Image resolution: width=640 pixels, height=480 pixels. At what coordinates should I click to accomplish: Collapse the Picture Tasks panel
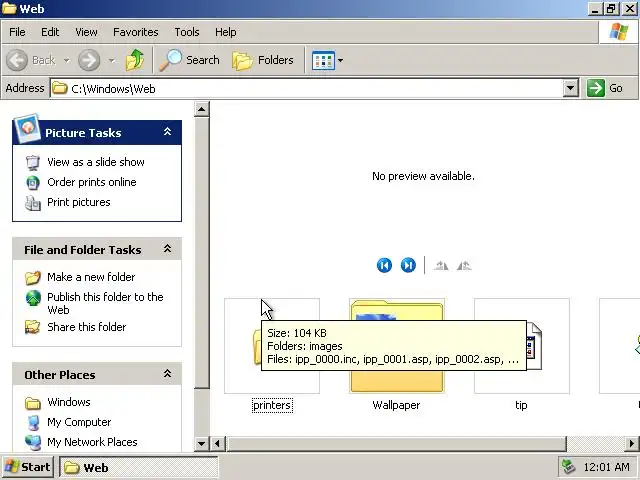point(167,132)
